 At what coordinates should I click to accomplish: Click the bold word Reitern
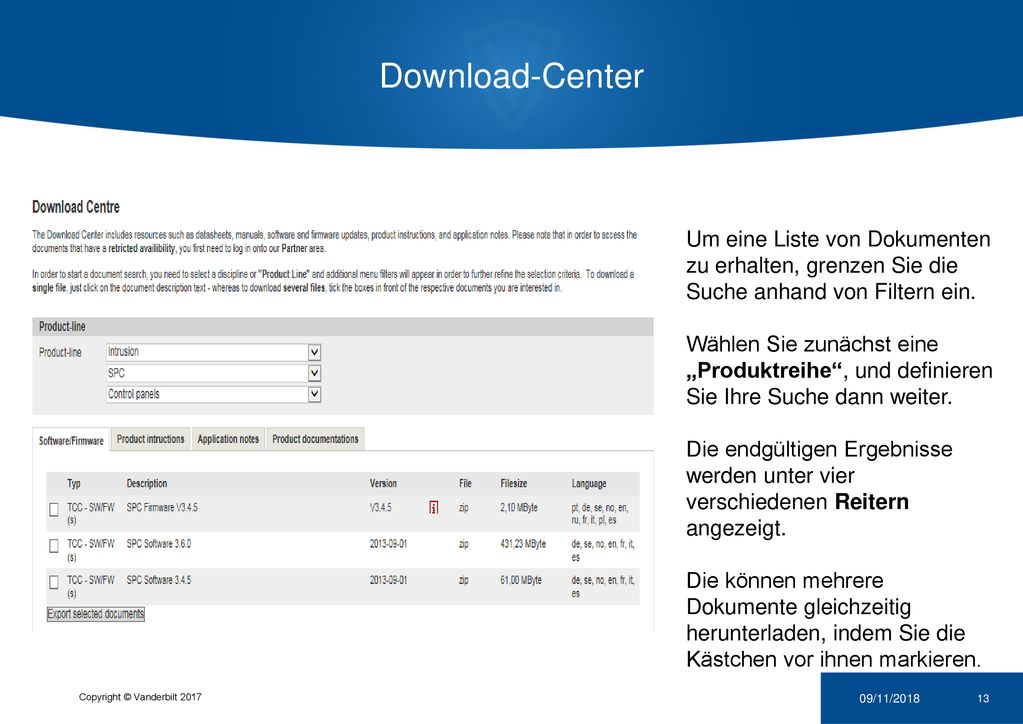pyautogui.click(x=872, y=502)
